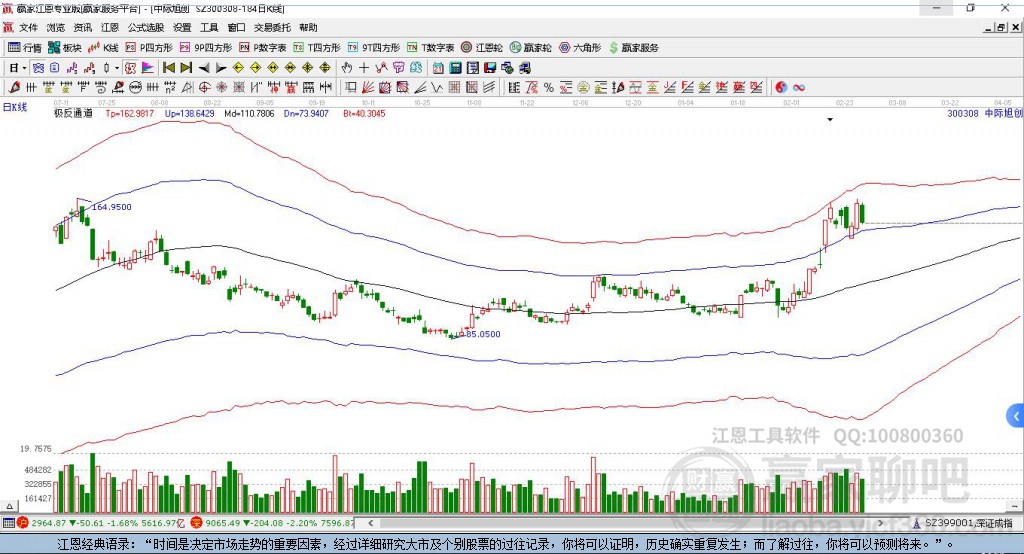The width and height of the screenshot is (1024, 554).
Task: Open the calculator tool
Action: (x=456, y=68)
